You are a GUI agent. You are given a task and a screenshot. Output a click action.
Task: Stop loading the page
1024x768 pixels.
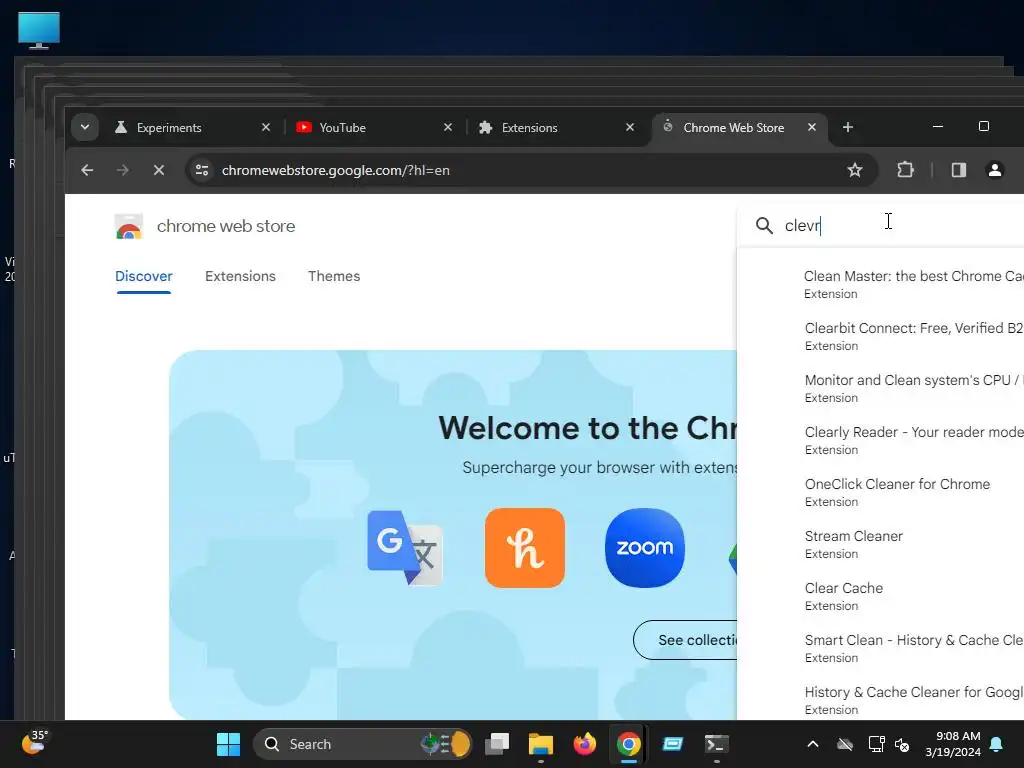tap(159, 170)
